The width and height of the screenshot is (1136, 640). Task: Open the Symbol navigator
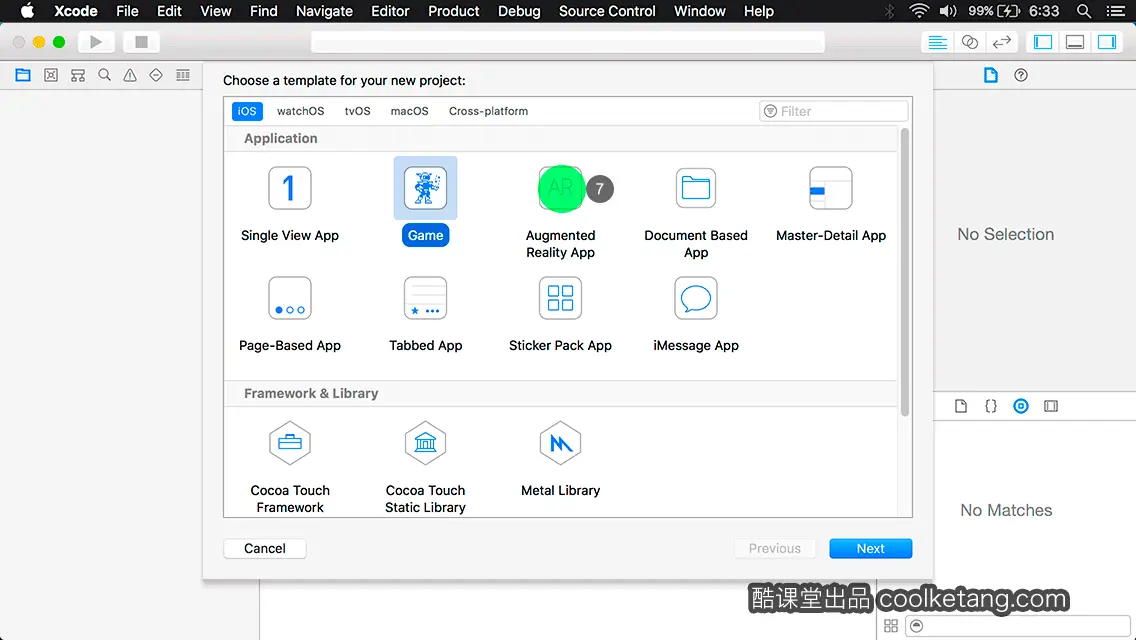coord(78,75)
